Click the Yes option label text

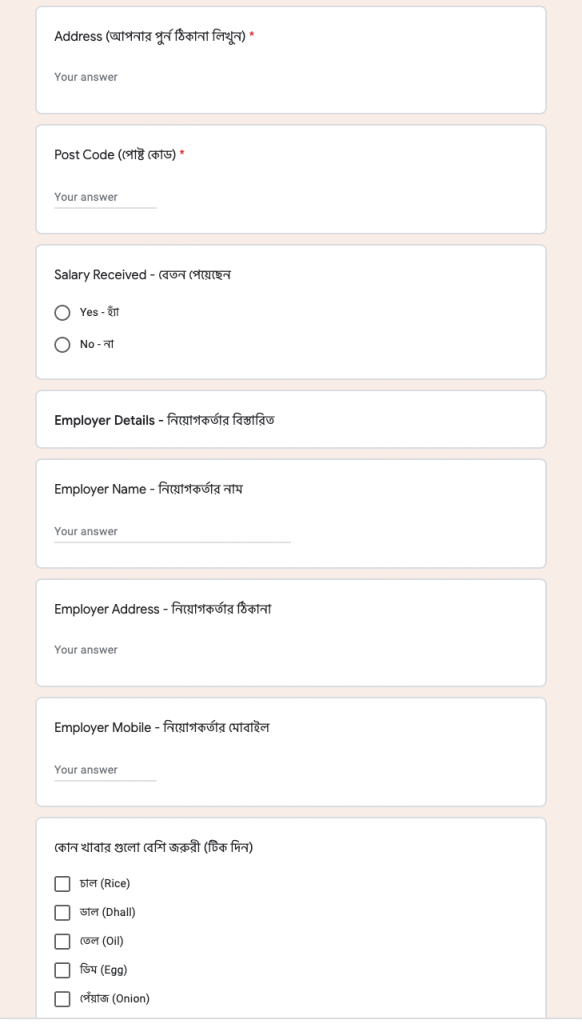pos(99,312)
